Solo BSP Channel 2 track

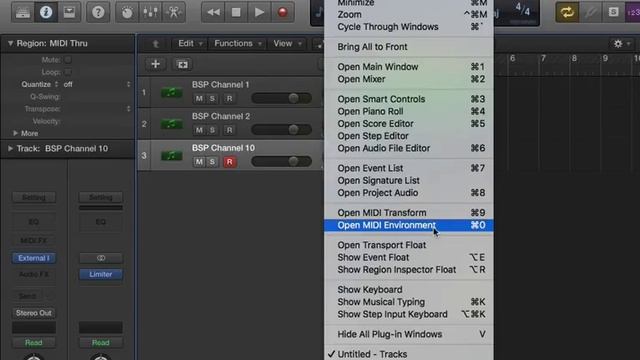[212, 130]
